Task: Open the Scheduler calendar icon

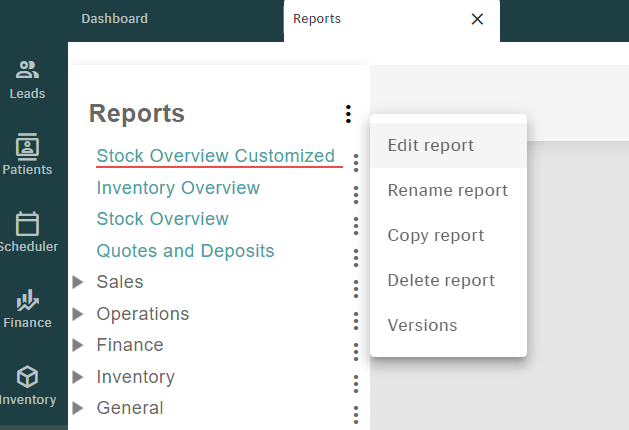Action: pos(28,223)
